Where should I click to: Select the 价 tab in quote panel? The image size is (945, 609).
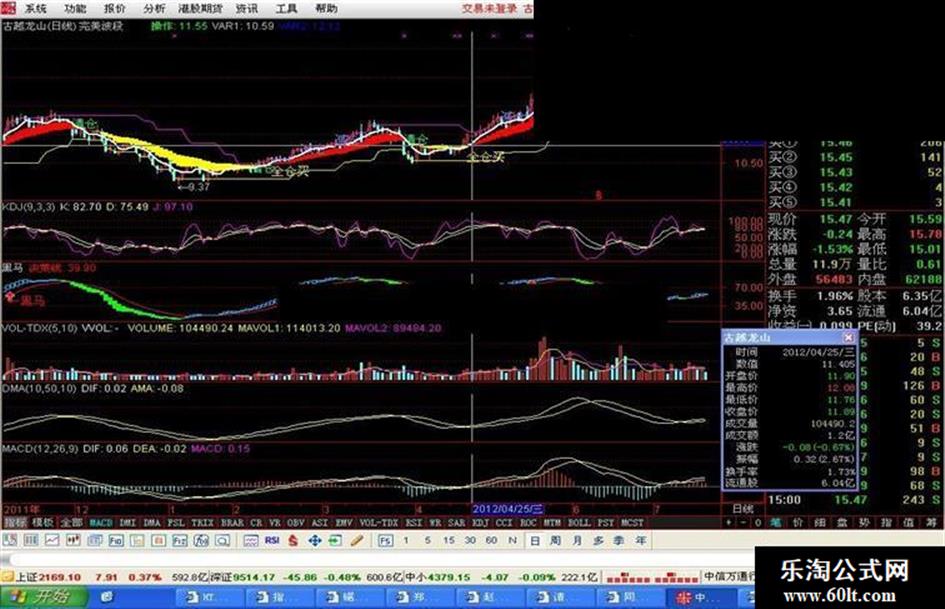click(797, 523)
